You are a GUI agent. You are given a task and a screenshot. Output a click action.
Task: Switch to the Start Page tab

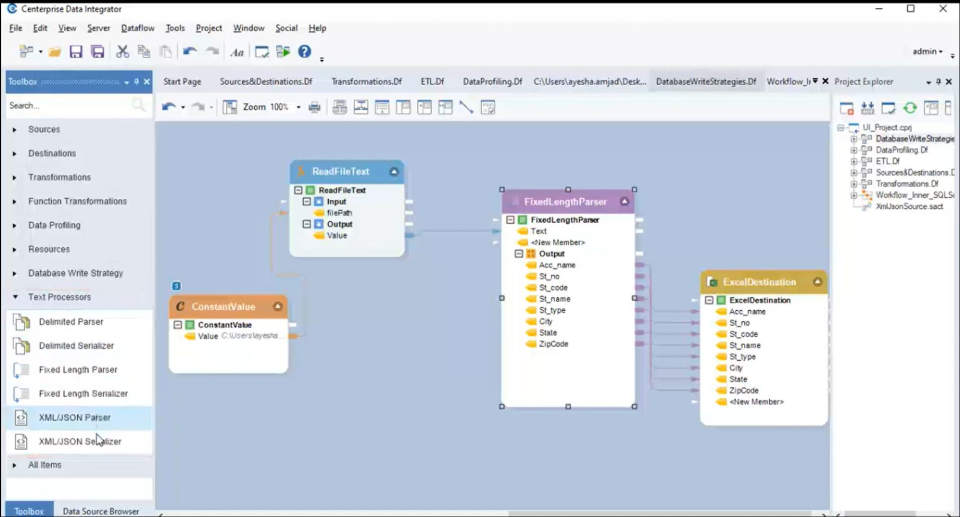[182, 81]
